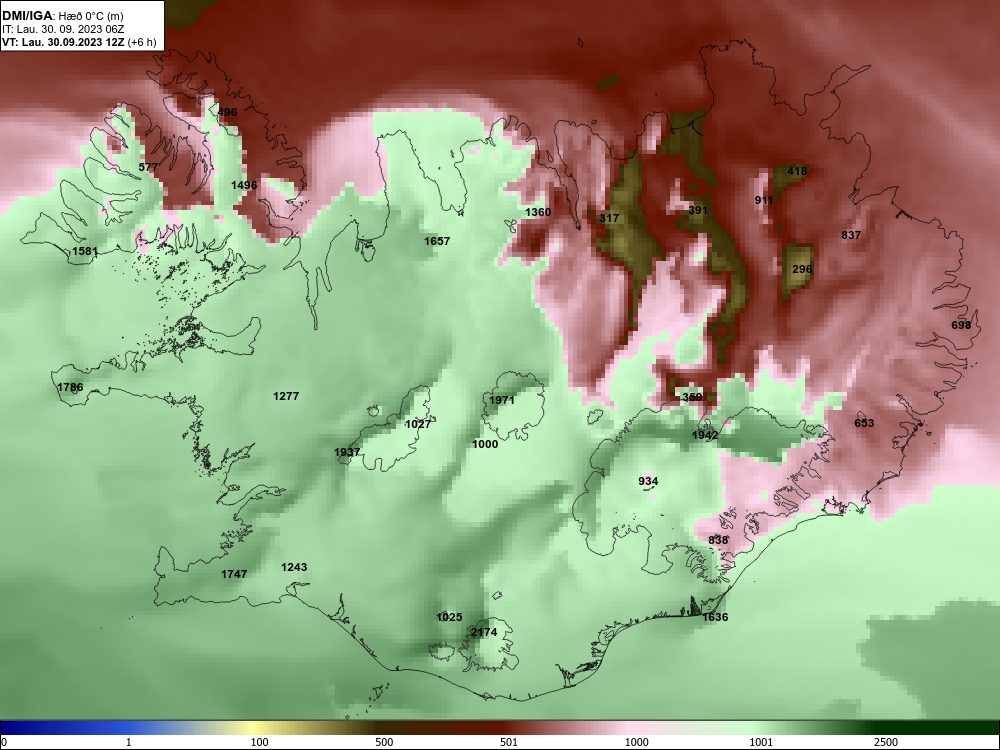Click the 837 map value
The image size is (1000, 750).
851,235
